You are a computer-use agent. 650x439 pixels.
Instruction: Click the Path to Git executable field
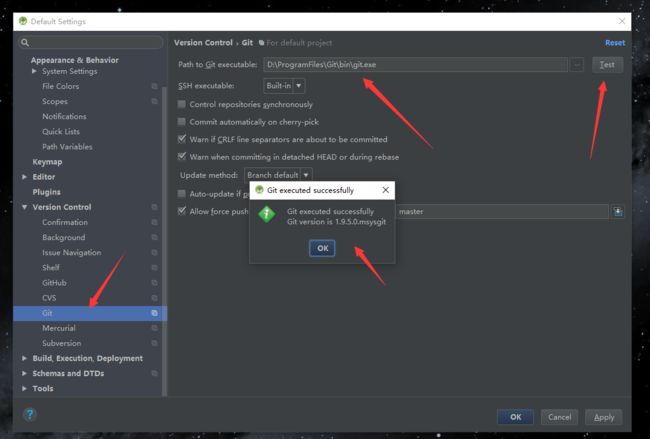[415, 65]
